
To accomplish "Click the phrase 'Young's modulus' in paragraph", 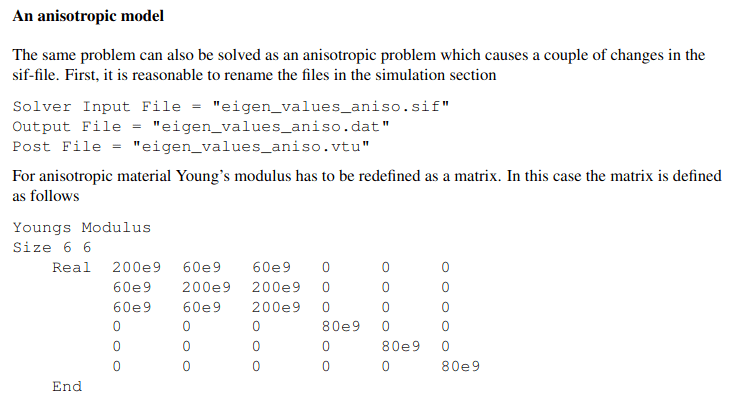I will tap(233, 176).
